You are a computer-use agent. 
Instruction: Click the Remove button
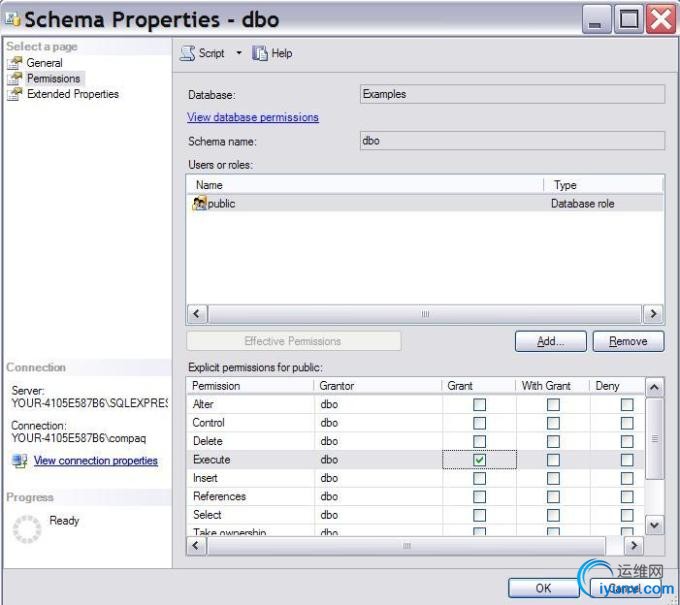click(628, 341)
